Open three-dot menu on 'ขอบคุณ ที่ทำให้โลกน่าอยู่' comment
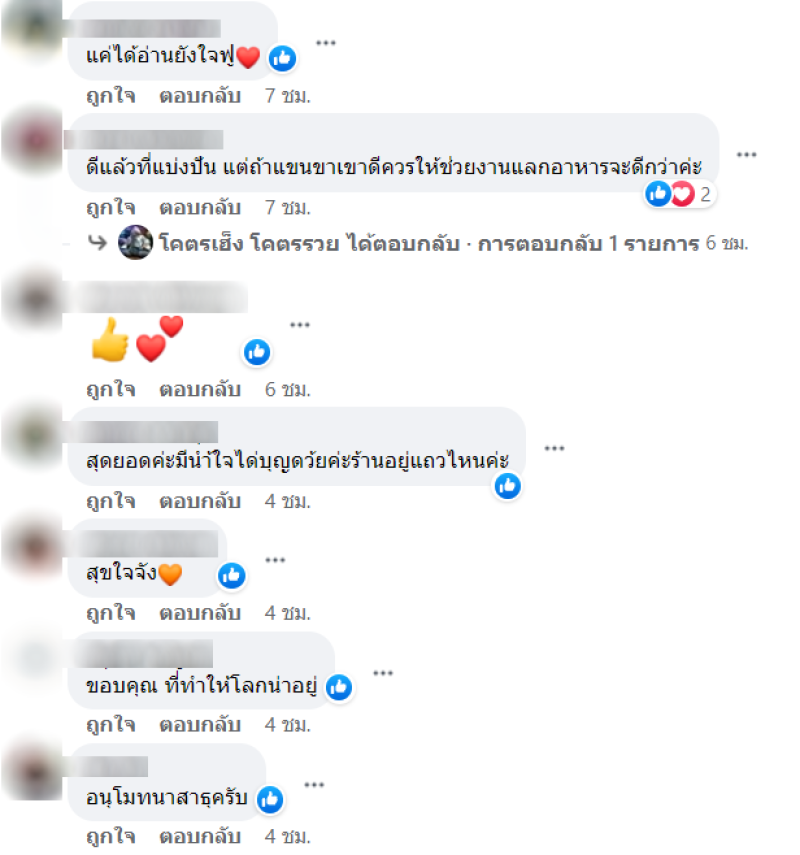 pos(383,673)
